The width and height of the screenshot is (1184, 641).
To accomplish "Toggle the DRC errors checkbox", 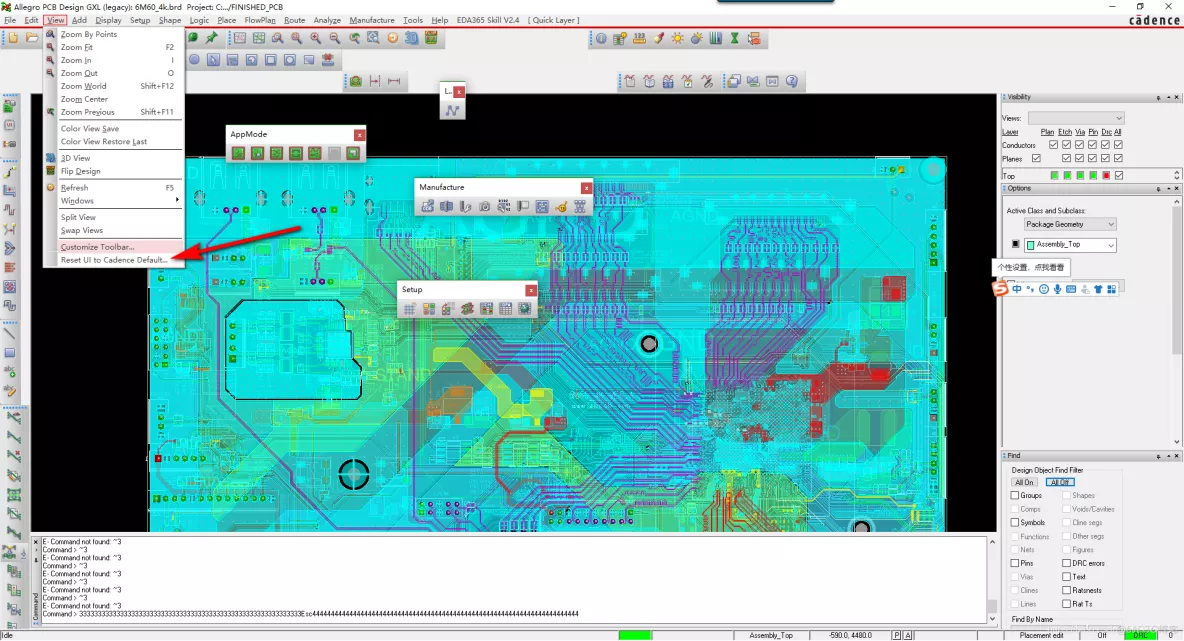I will [1066, 563].
